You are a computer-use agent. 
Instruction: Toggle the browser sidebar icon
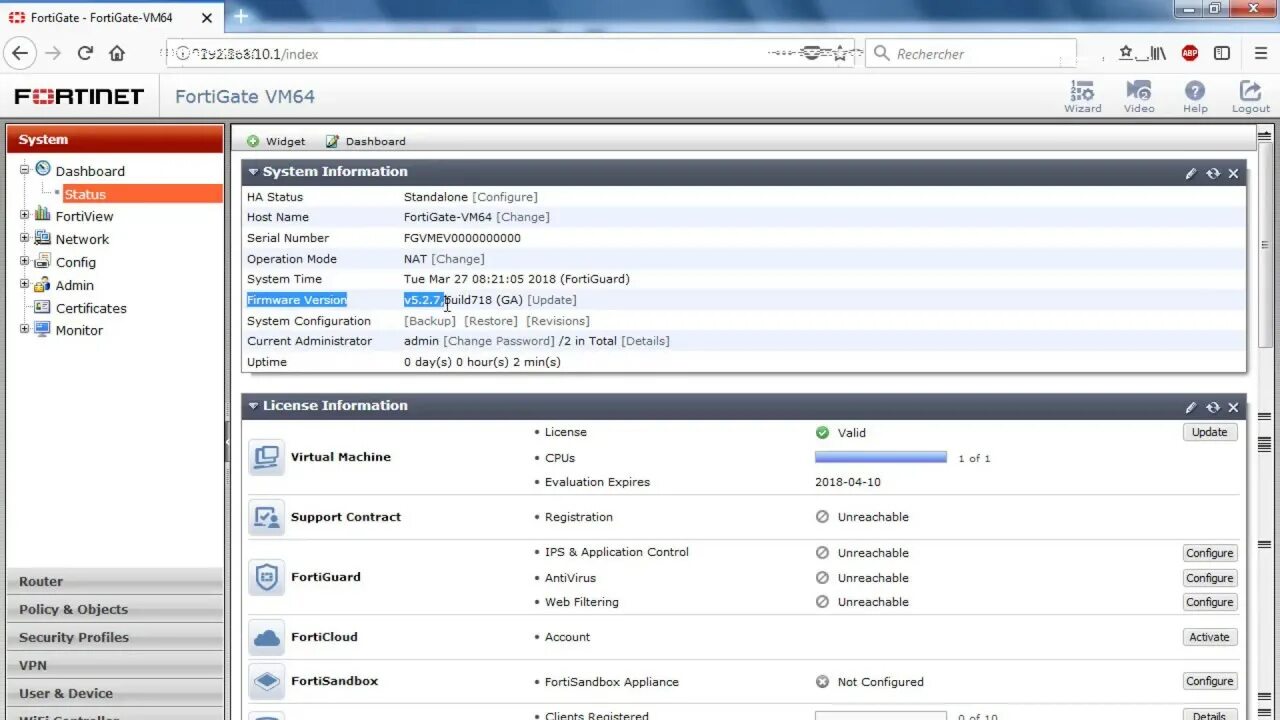tap(1222, 53)
